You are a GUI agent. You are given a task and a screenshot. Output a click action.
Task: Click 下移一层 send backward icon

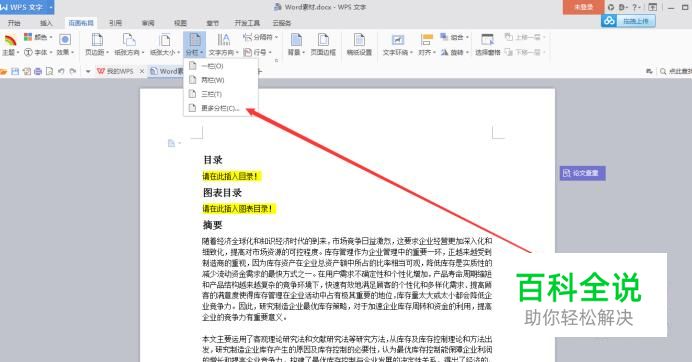[x=509, y=52]
